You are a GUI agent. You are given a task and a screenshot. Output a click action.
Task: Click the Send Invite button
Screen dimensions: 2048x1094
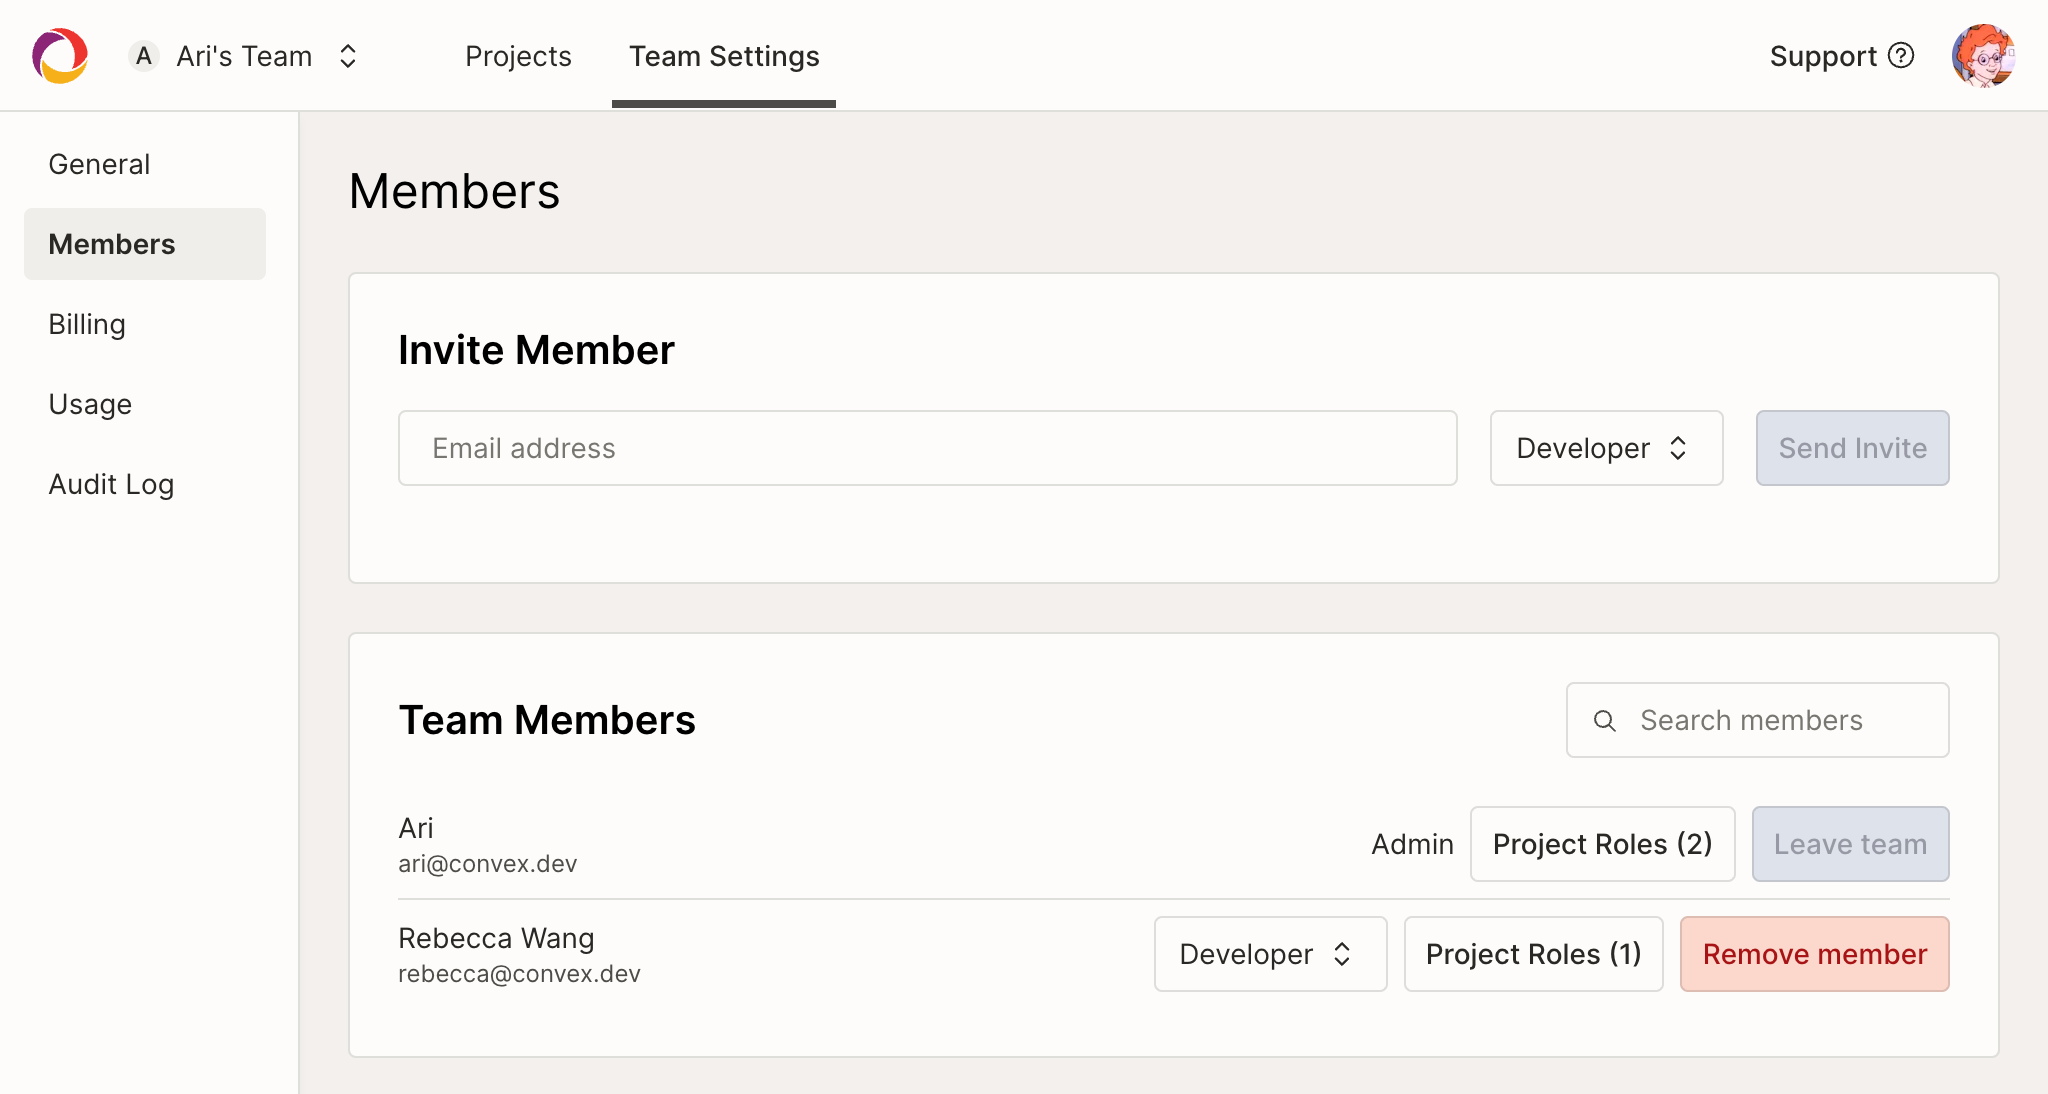(1852, 448)
